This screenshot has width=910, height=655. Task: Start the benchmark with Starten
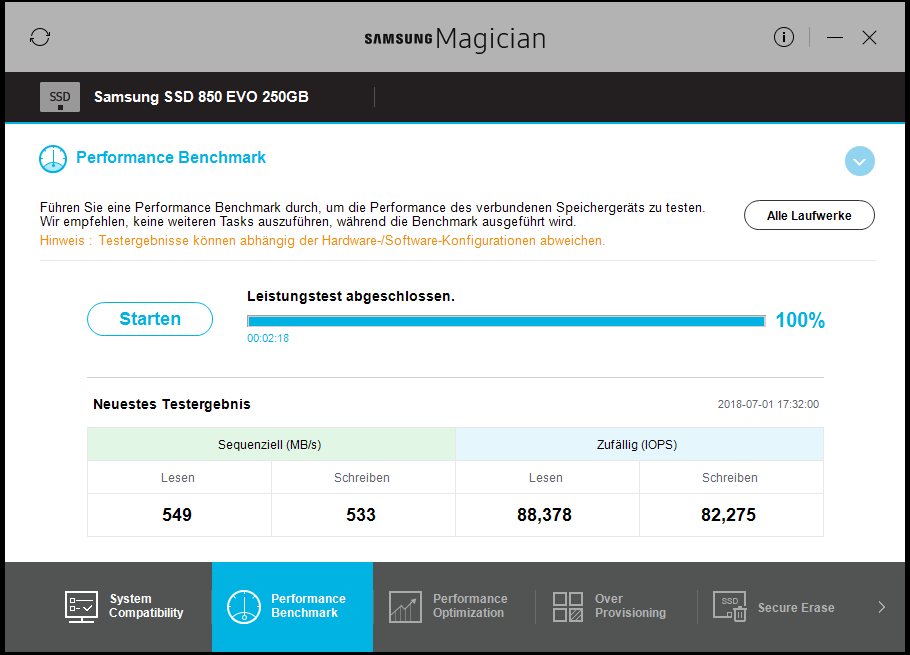150,319
